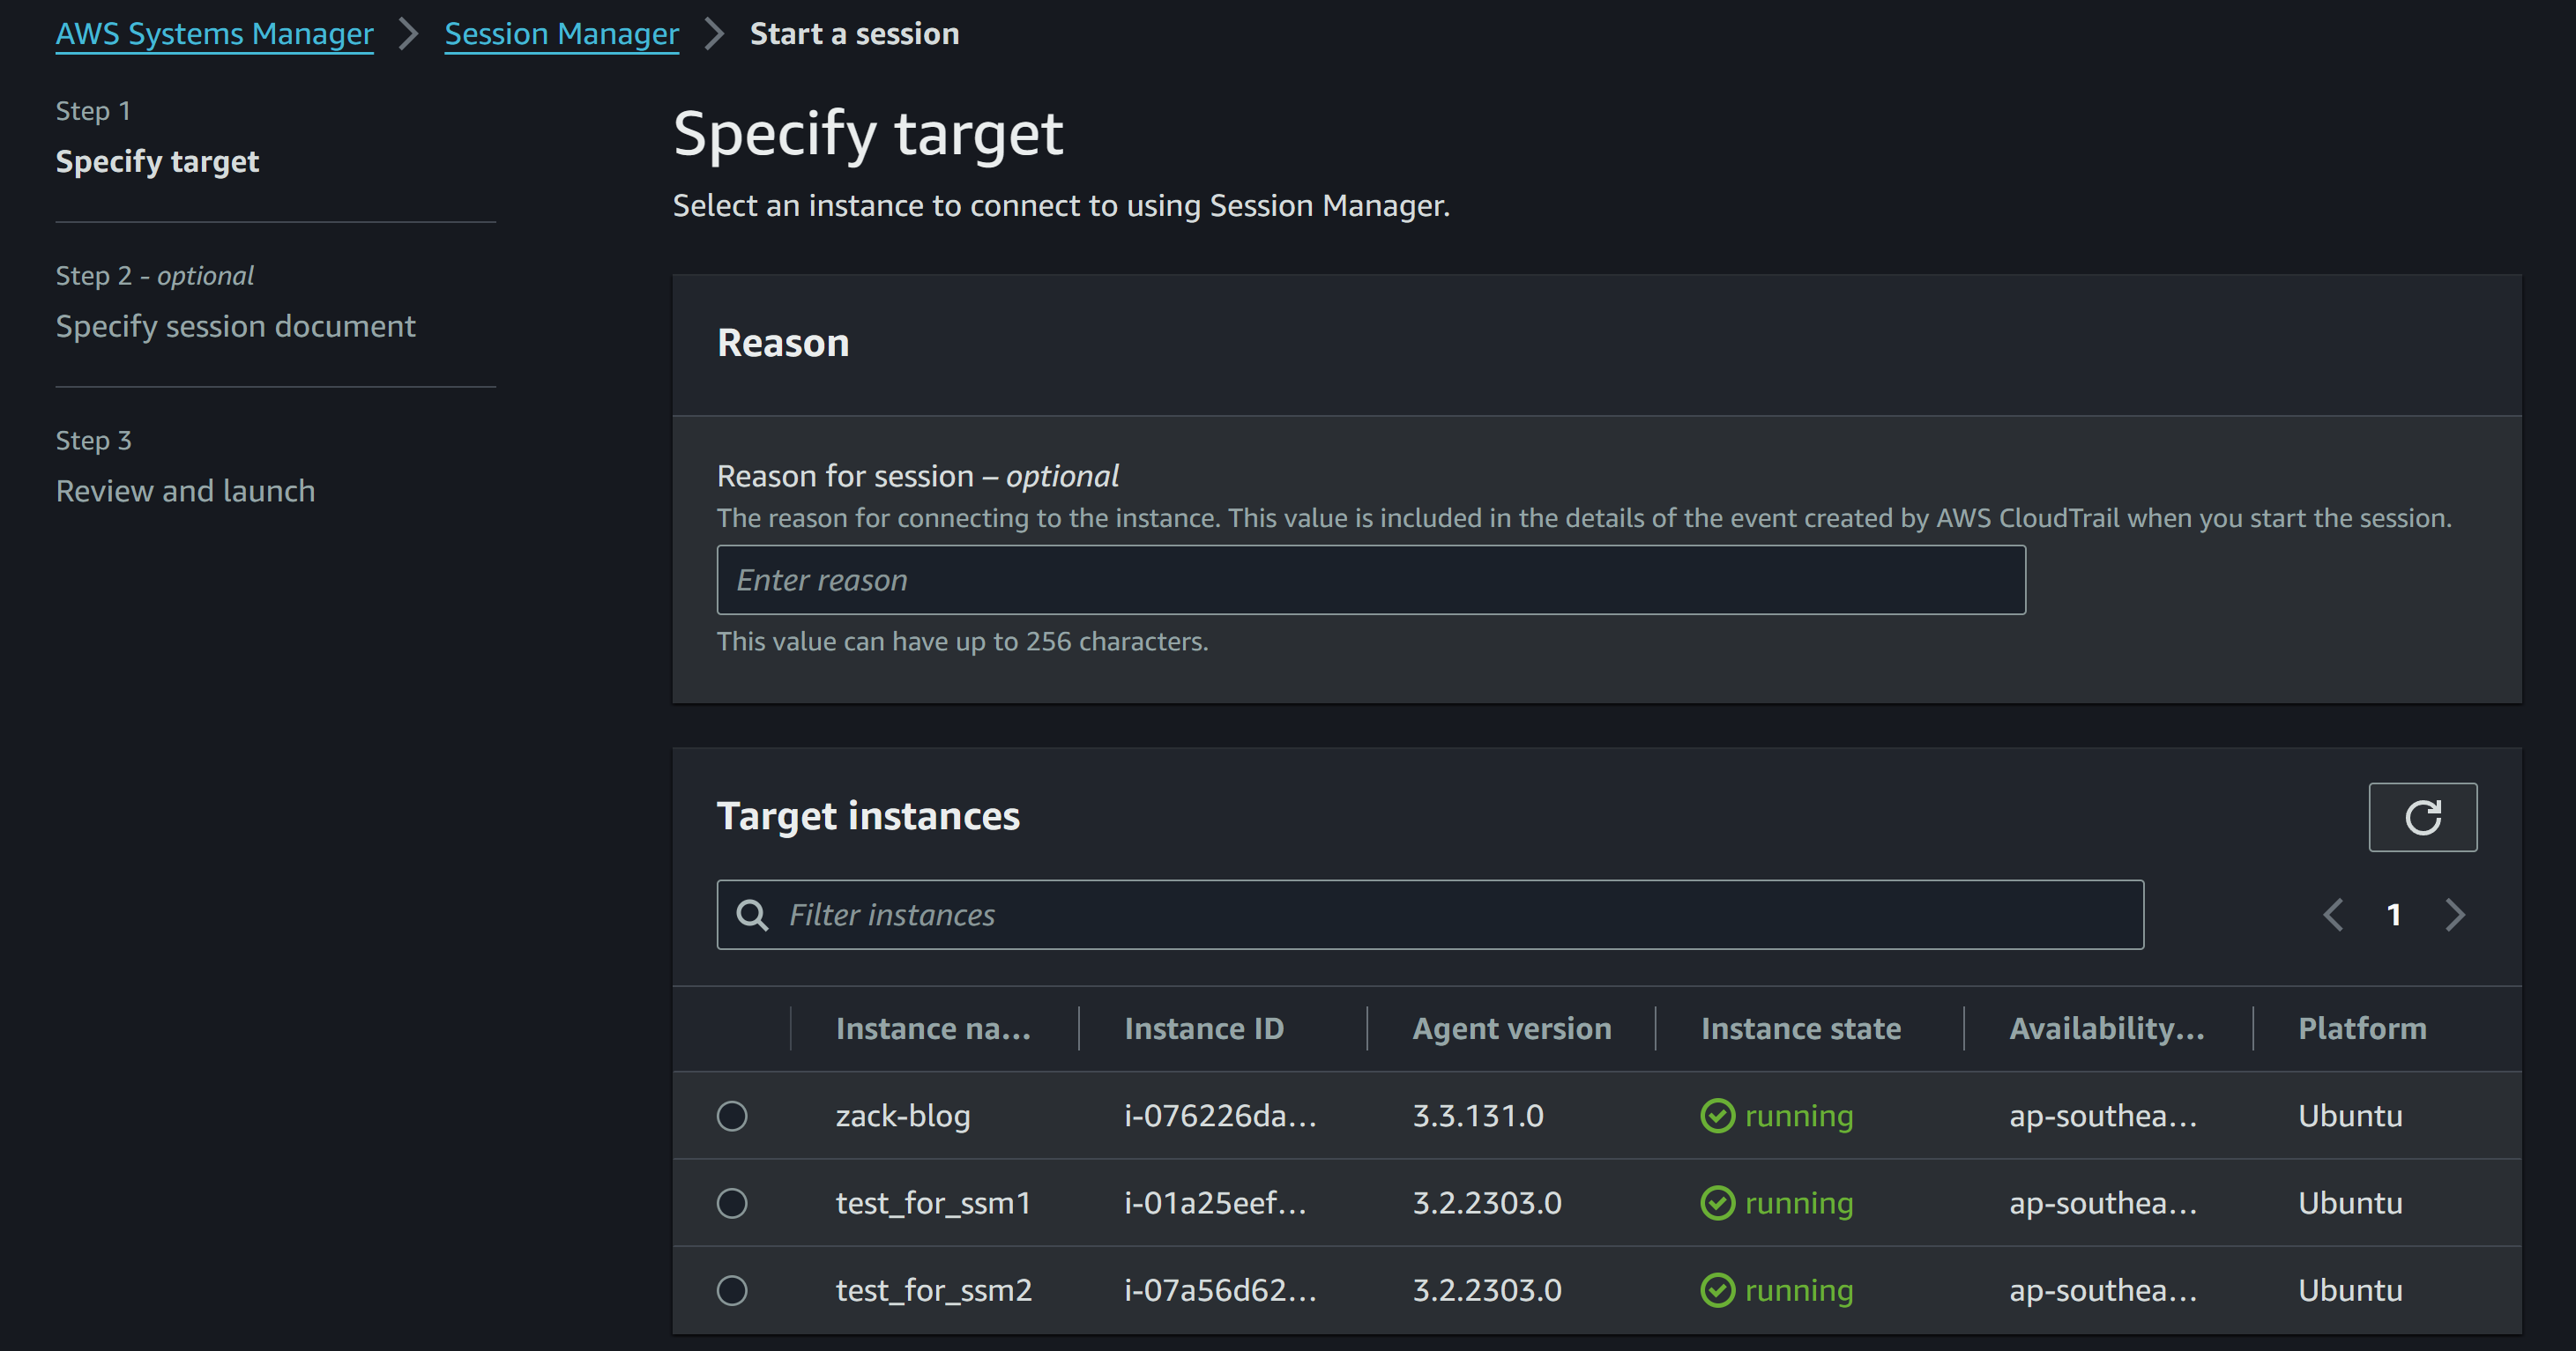Click the Reason for session optional label
The height and width of the screenshot is (1351, 2576).
[917, 476]
